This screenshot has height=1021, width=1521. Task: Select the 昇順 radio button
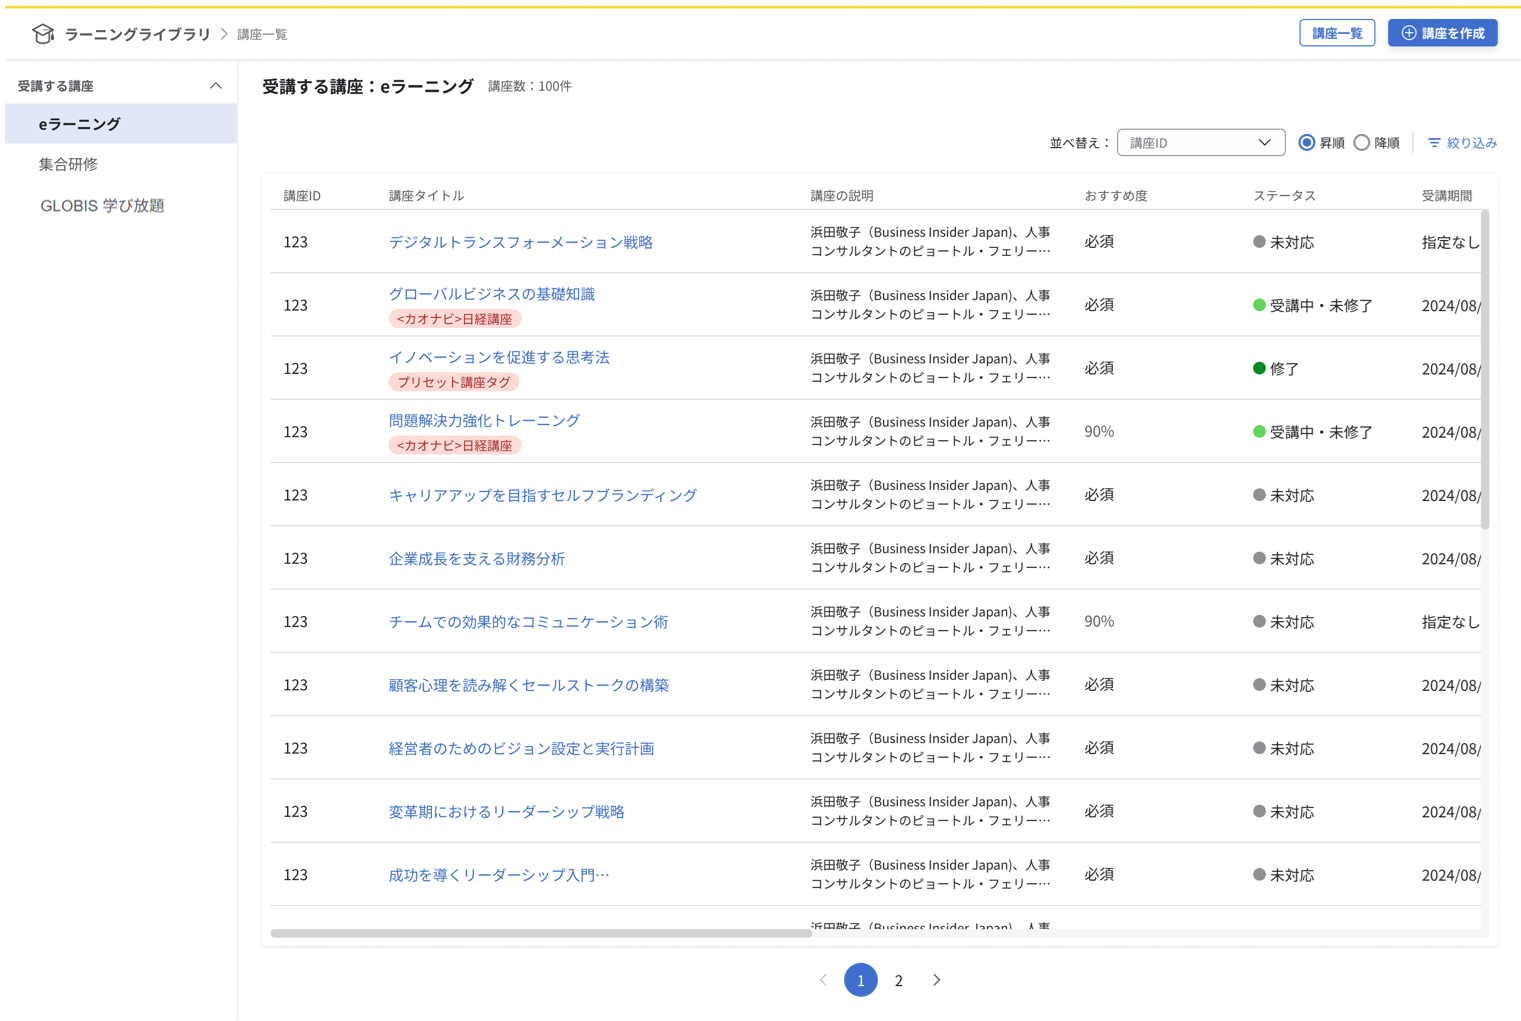click(1307, 142)
